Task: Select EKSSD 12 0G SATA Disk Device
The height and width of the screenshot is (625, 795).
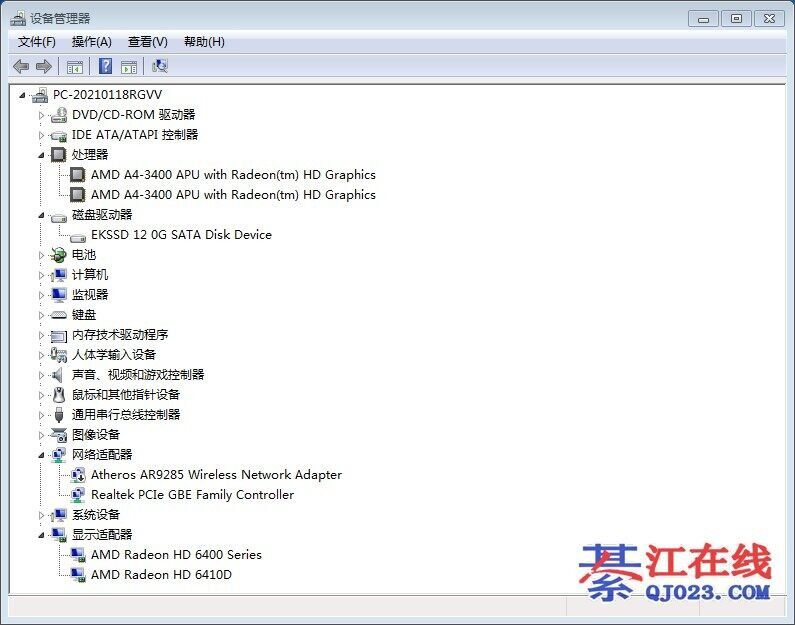Action: pyautogui.click(x=182, y=235)
